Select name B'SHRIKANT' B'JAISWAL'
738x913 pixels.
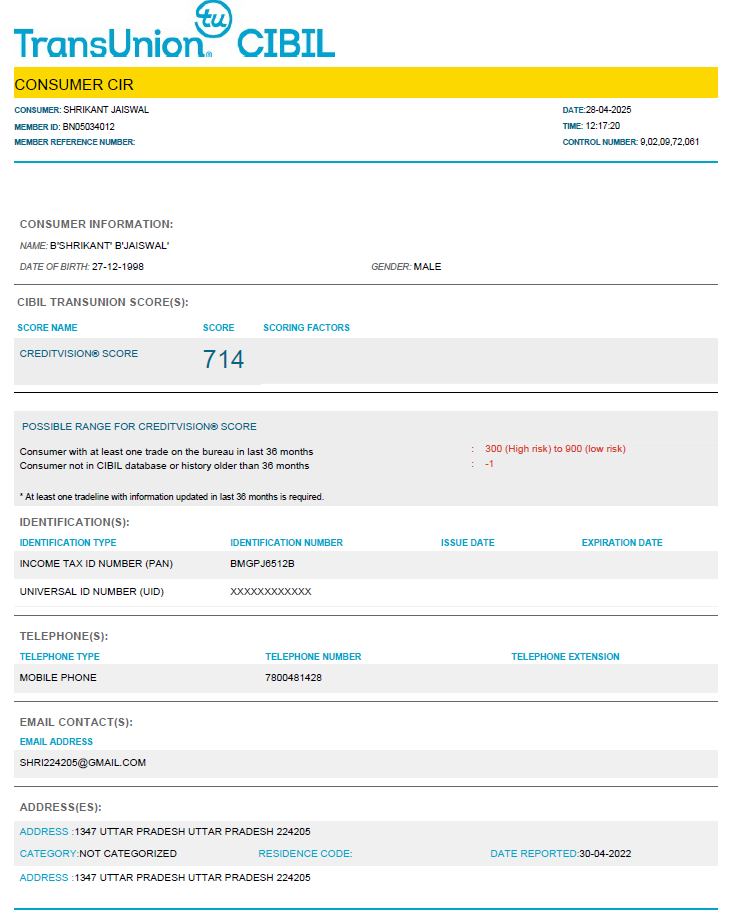coord(110,246)
